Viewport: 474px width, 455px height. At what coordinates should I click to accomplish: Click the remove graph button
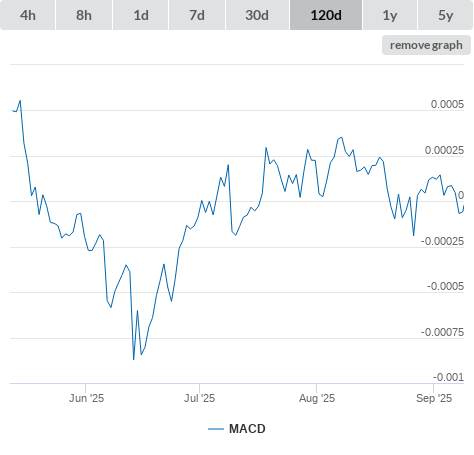coord(426,45)
